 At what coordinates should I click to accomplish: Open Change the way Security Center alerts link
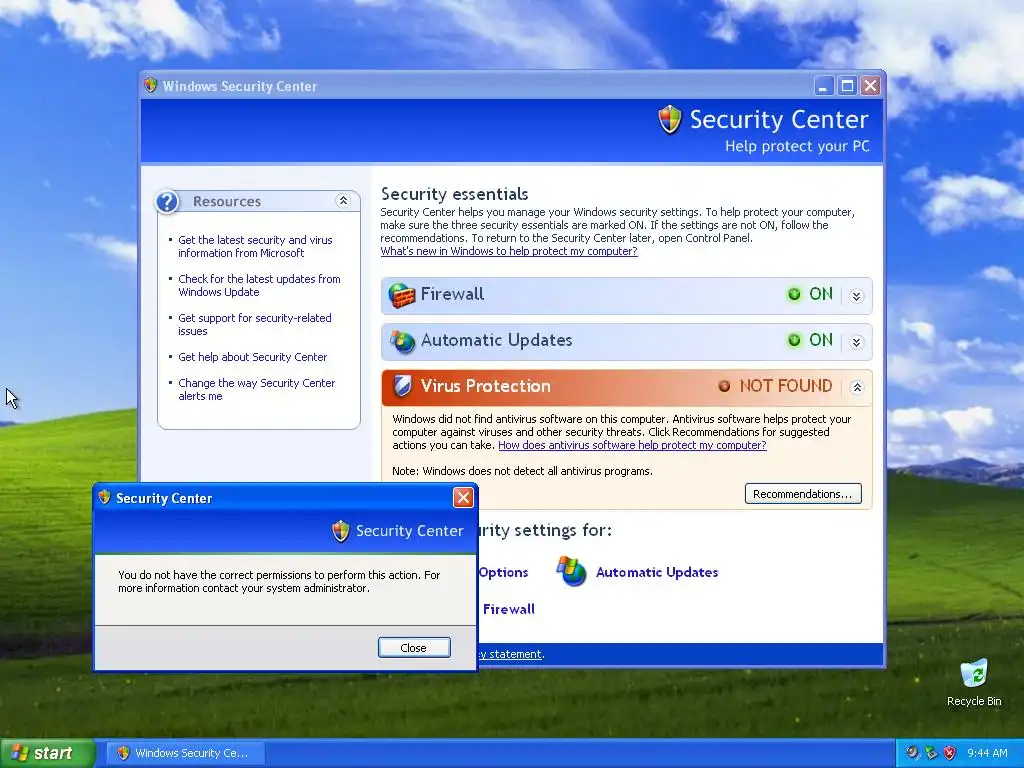click(x=257, y=389)
